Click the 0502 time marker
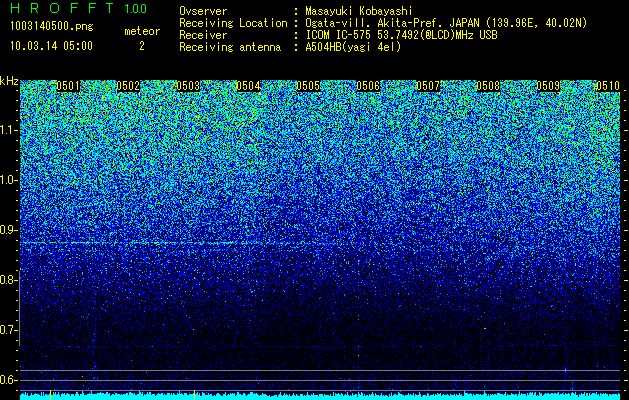The width and height of the screenshot is (629, 400). click(x=128, y=86)
